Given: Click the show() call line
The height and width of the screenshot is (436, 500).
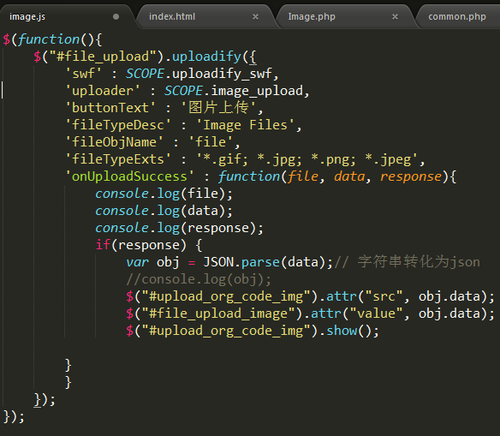Looking at the screenshot, I should (253, 331).
